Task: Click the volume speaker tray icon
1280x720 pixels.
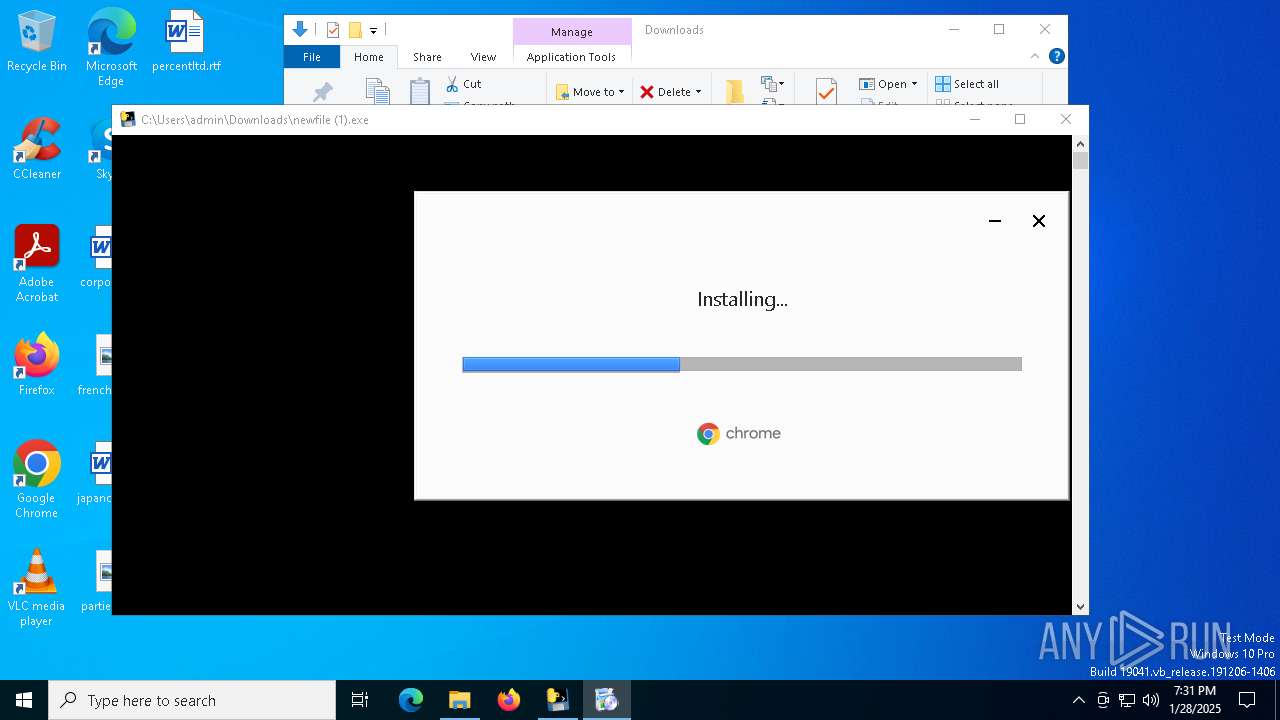Action: [1151, 700]
